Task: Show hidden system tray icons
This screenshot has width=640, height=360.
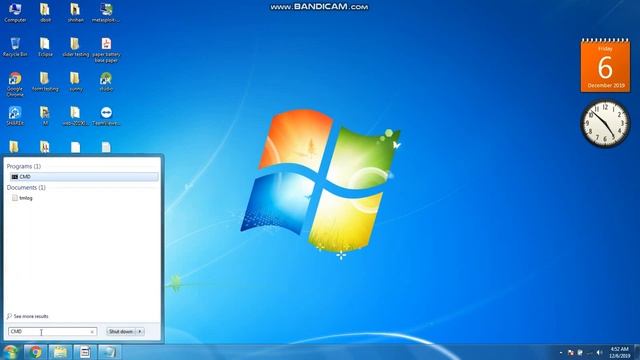Action: click(561, 353)
